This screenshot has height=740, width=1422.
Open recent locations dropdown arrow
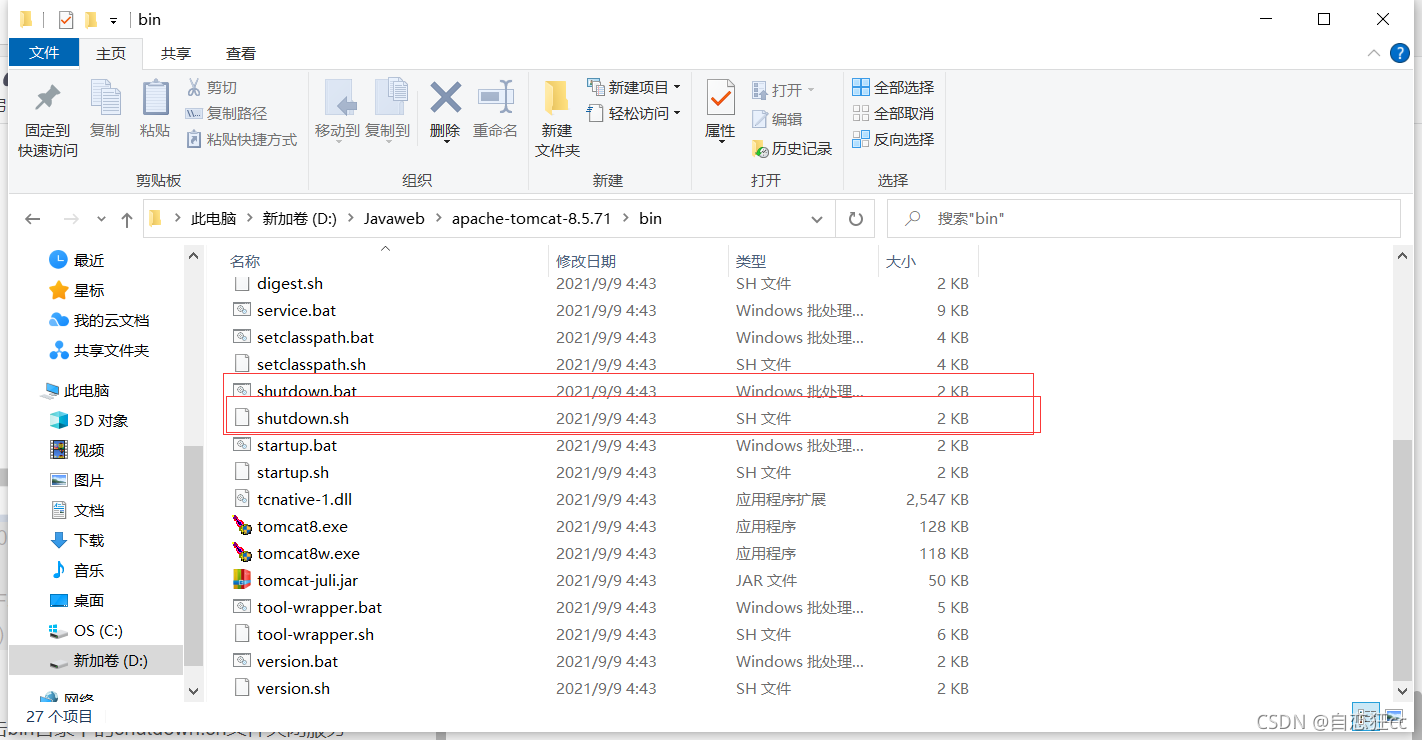(x=101, y=219)
